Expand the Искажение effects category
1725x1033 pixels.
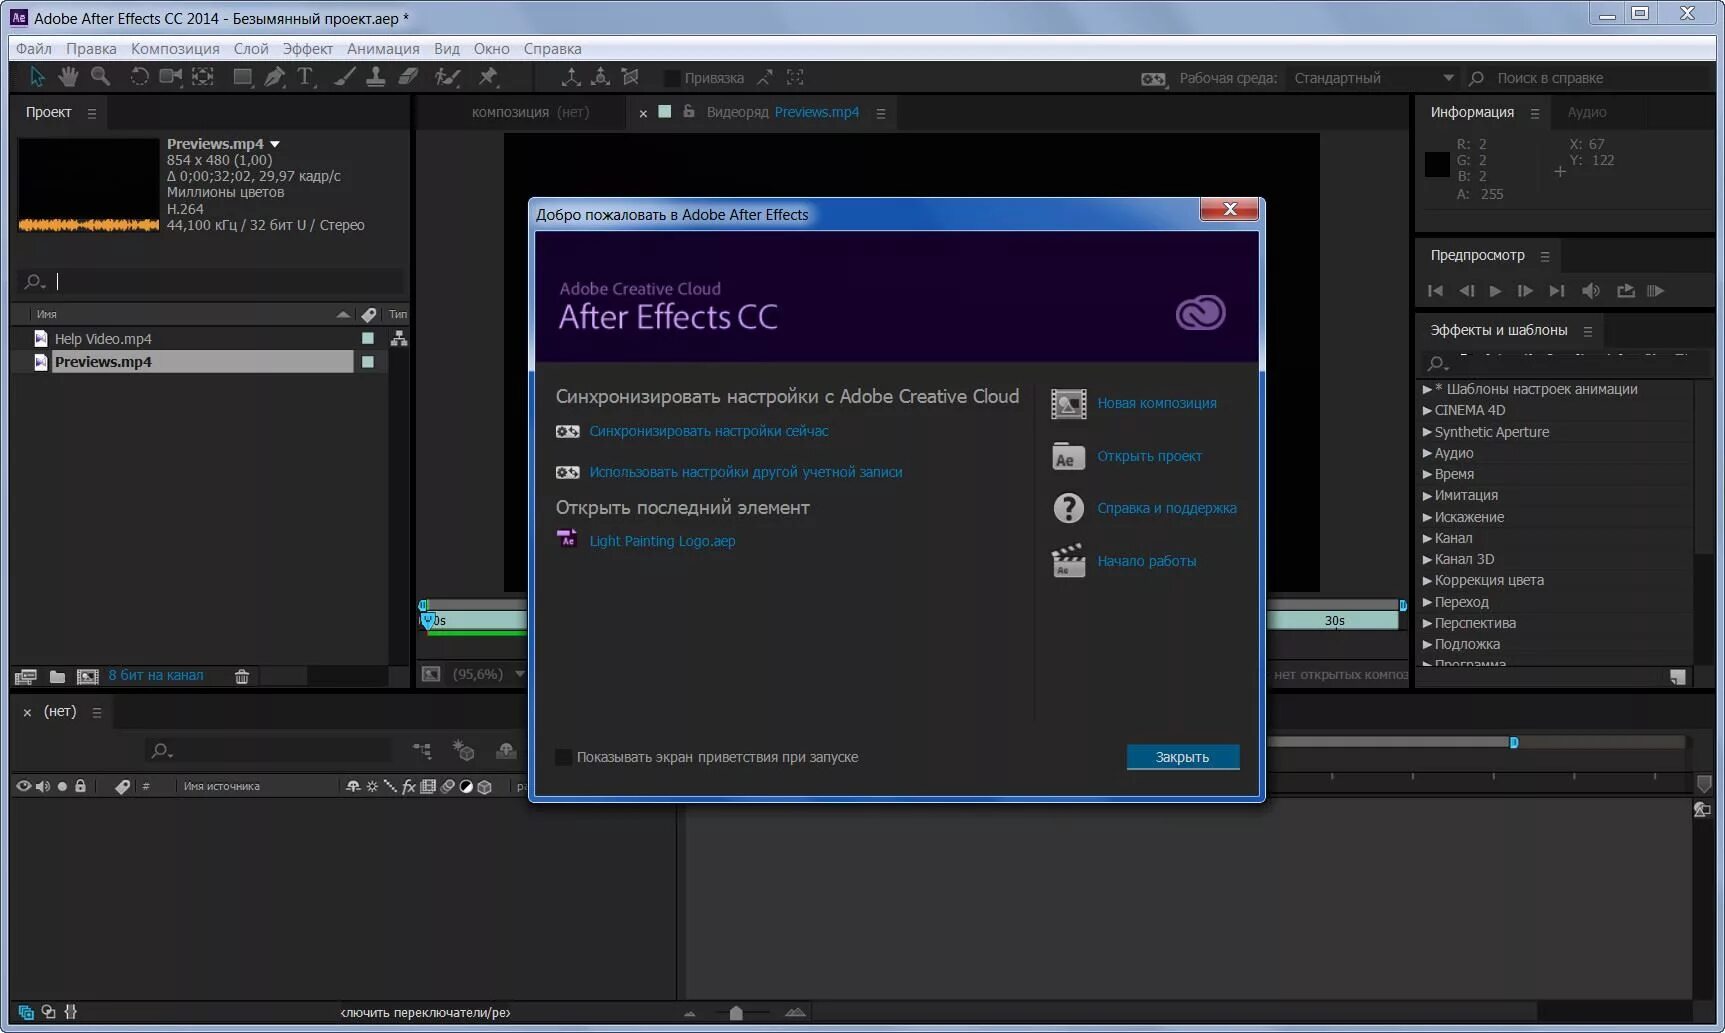pyautogui.click(x=1427, y=517)
